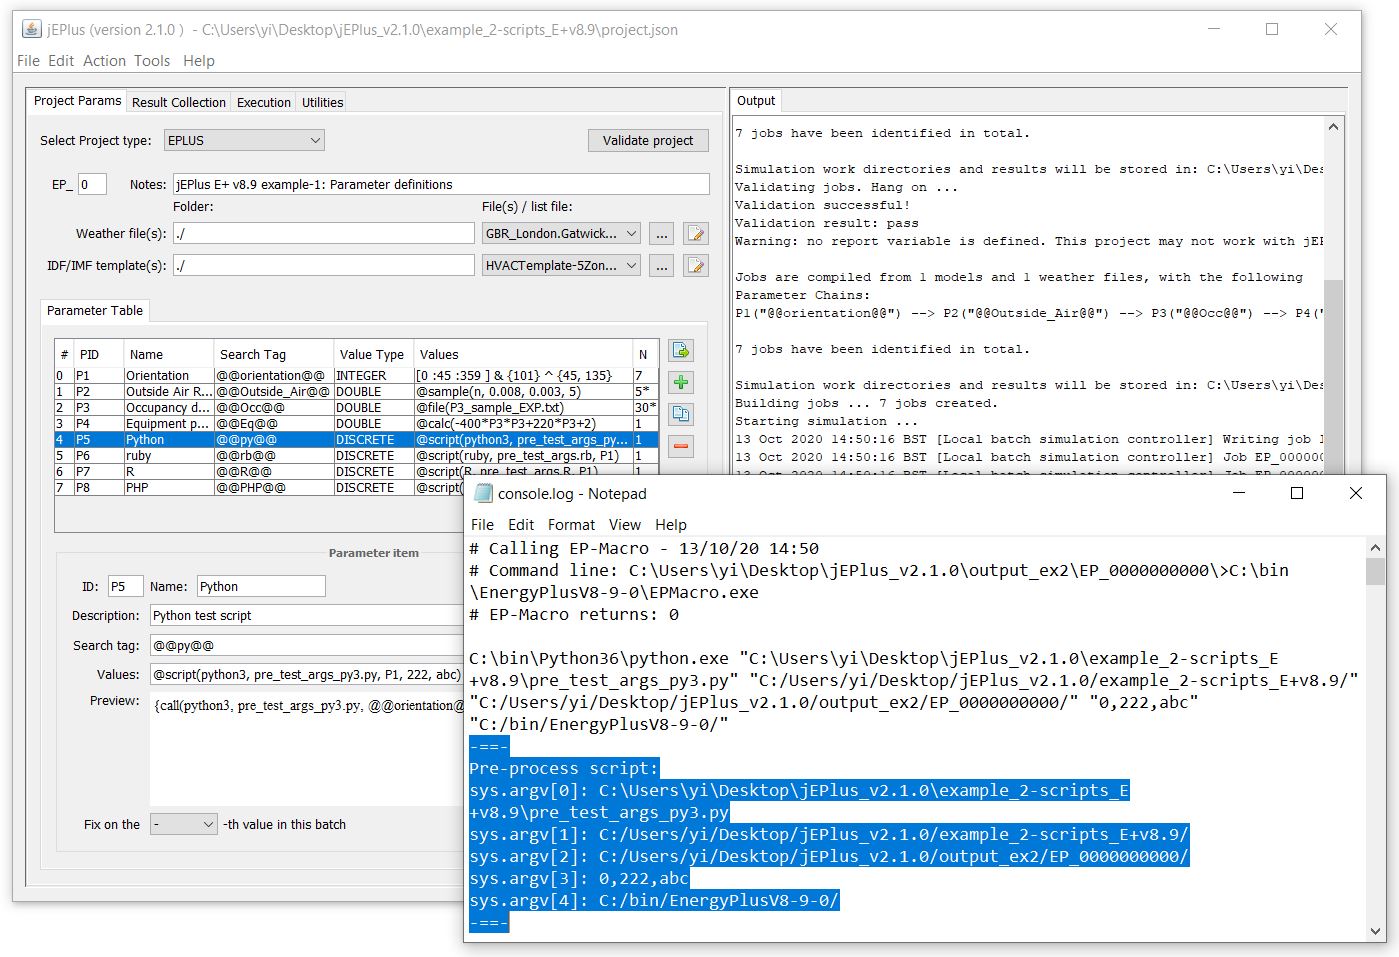Browse for weather file with ellipsis button
This screenshot has height=957, width=1399.
[661, 234]
